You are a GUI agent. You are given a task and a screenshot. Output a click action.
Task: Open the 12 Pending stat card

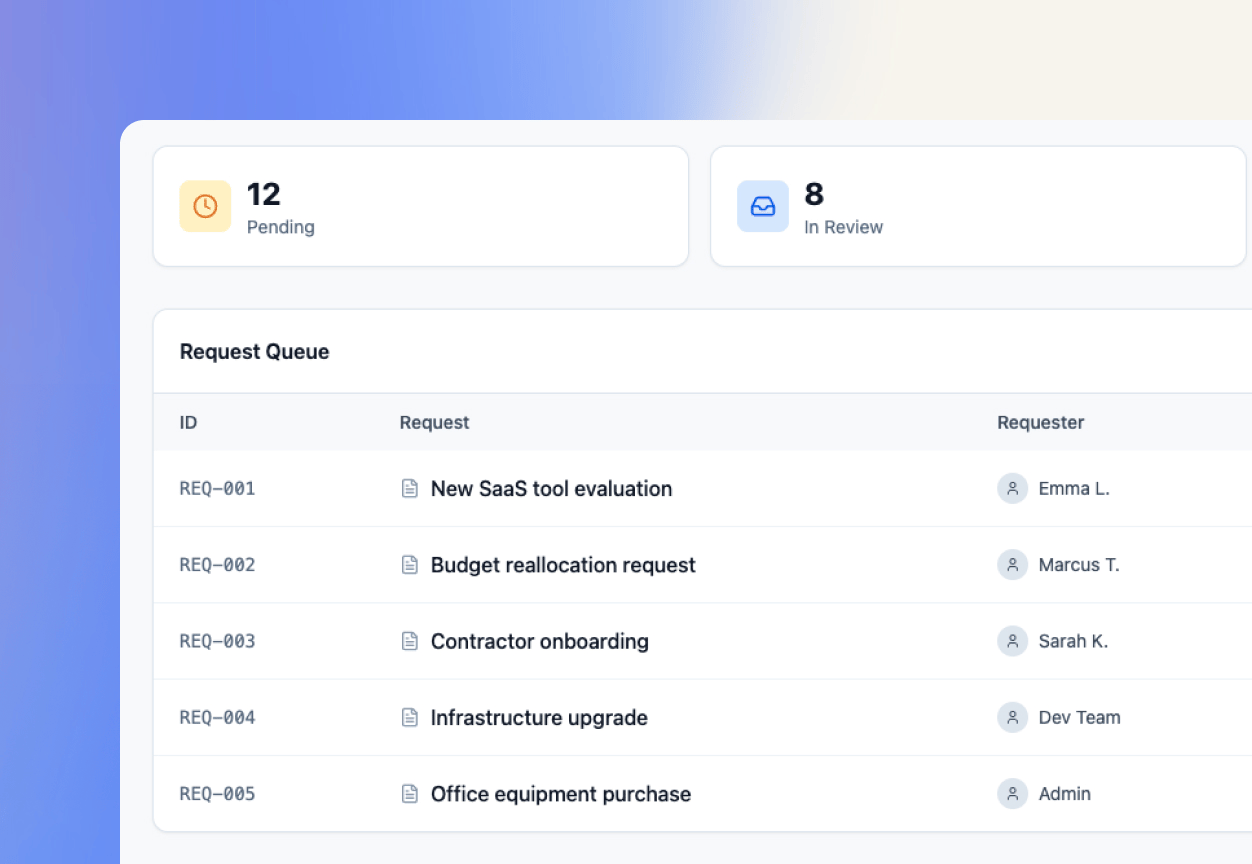click(x=420, y=206)
